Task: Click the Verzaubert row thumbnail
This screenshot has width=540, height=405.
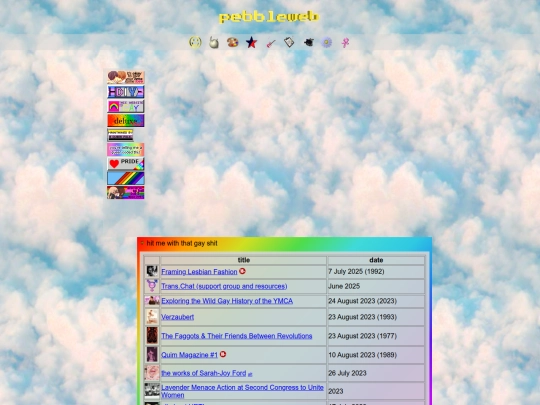Action: coord(152,317)
